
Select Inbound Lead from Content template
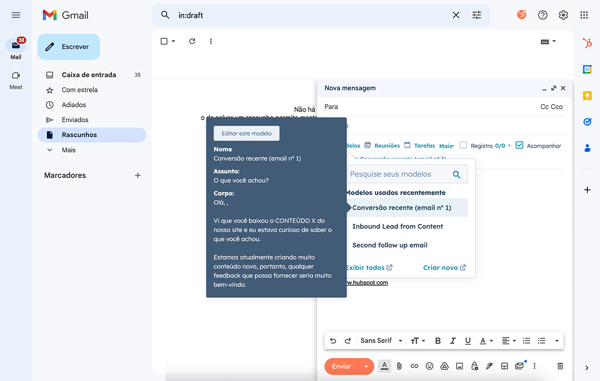(x=398, y=226)
